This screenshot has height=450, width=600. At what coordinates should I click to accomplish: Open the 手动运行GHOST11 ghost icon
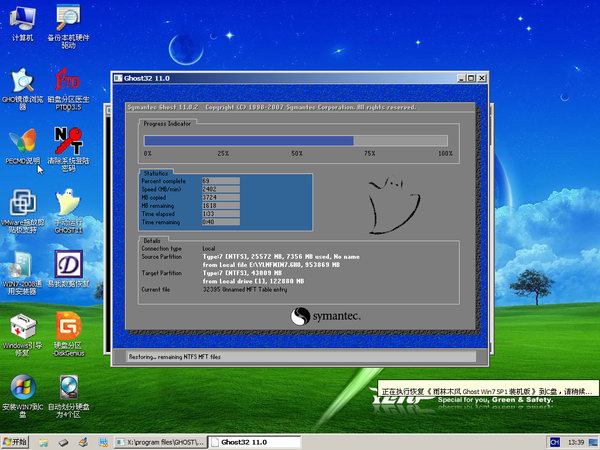click(68, 203)
